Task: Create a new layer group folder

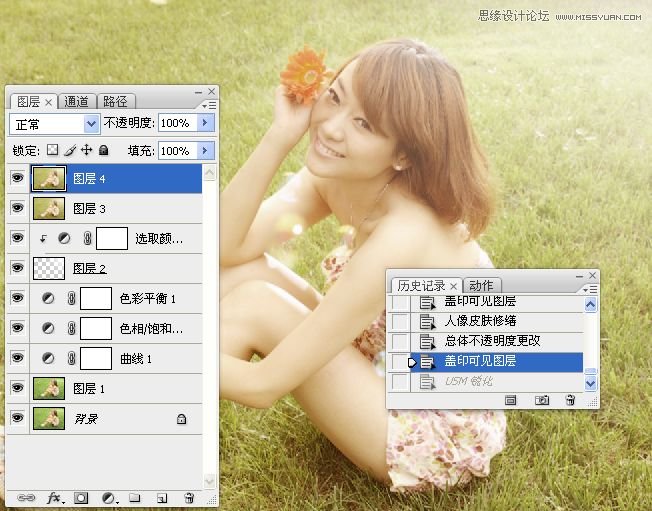Action: pos(135,497)
